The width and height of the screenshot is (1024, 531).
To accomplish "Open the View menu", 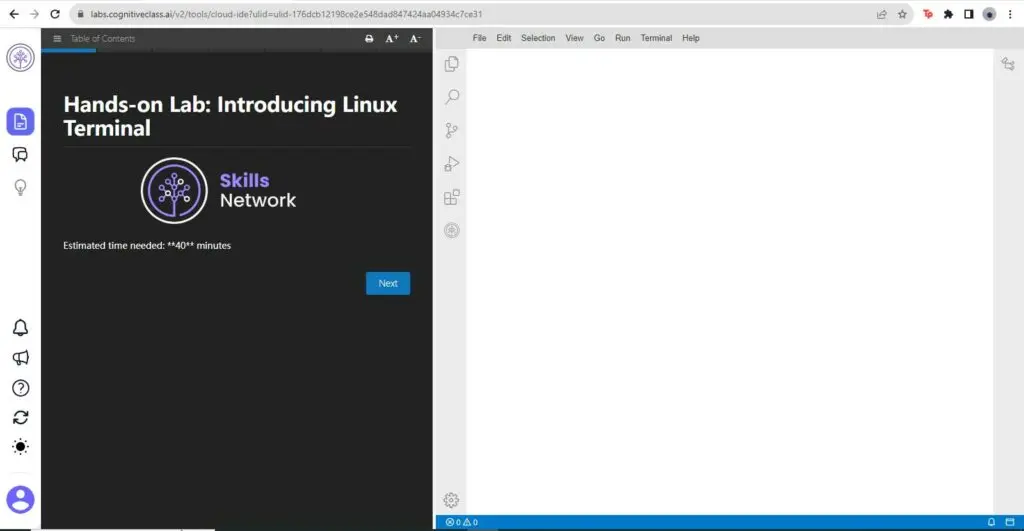I will coord(574,38).
